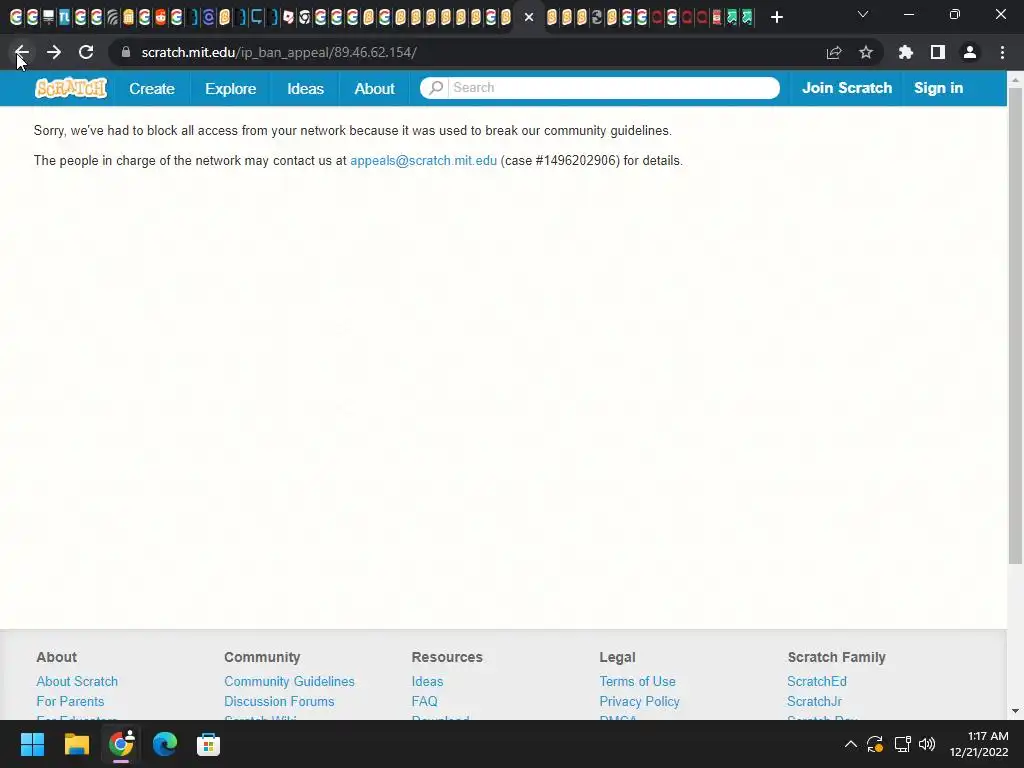This screenshot has width=1024, height=768.
Task: Click Sign in
Action: click(x=938, y=88)
